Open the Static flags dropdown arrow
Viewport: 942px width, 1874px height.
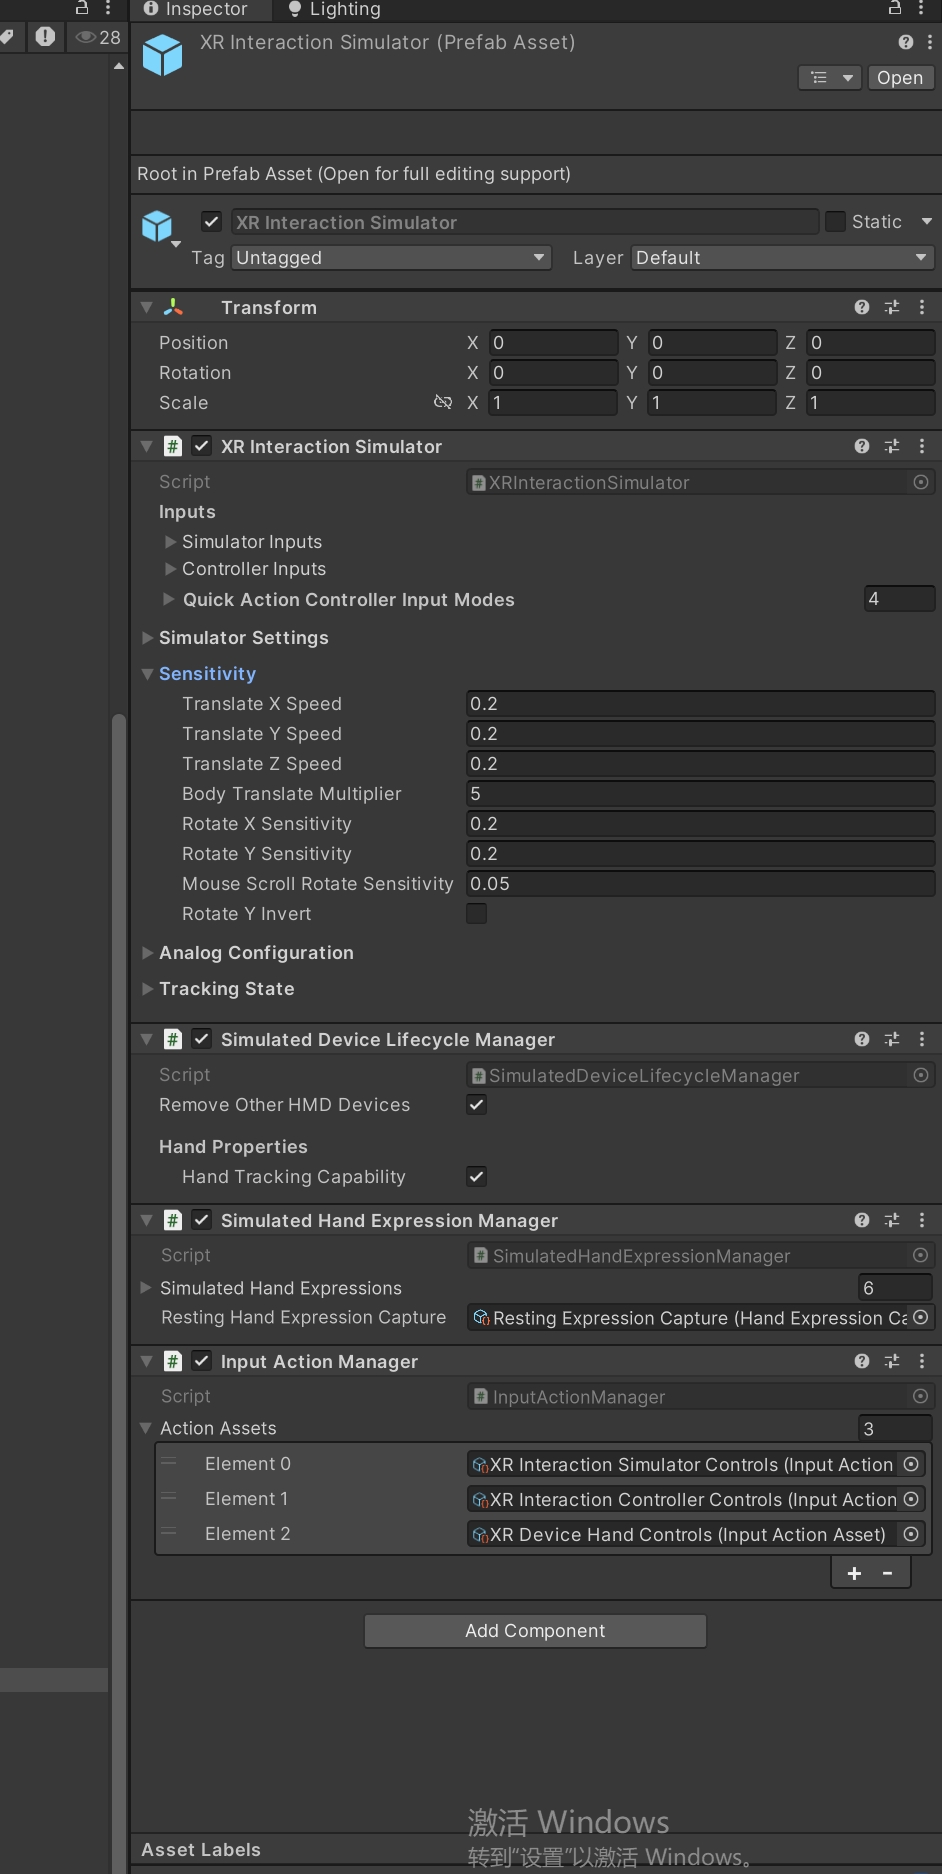coord(926,221)
